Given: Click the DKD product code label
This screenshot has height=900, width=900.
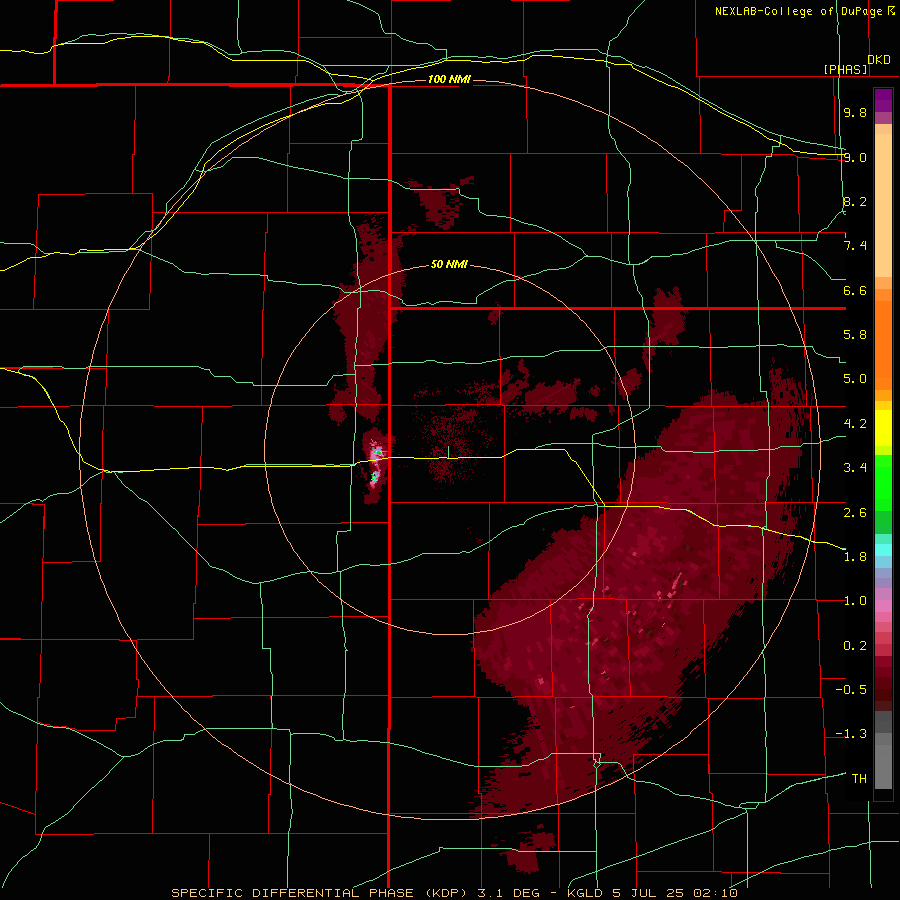Looking at the screenshot, I should [879, 60].
